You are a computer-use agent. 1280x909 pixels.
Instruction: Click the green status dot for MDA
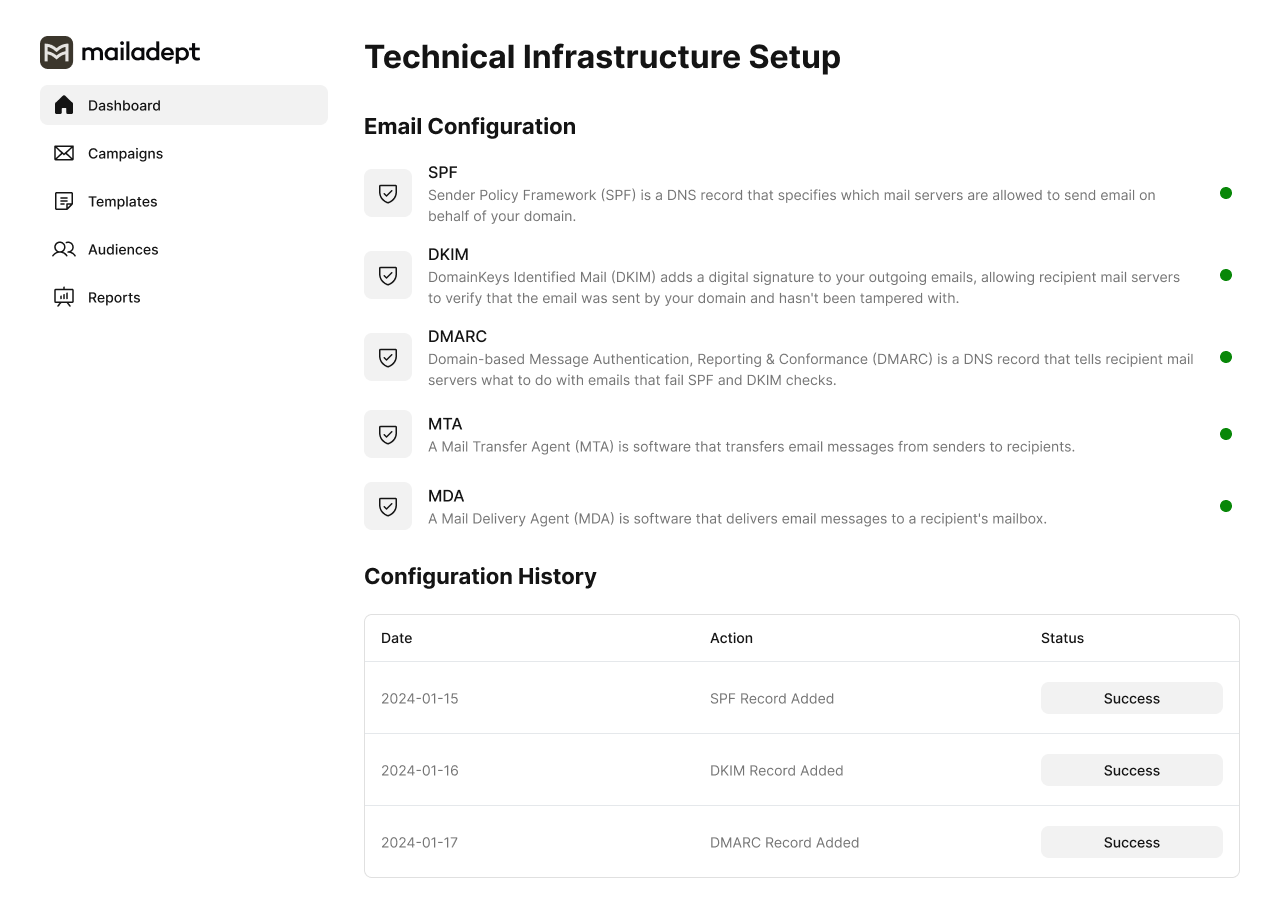(x=1226, y=506)
